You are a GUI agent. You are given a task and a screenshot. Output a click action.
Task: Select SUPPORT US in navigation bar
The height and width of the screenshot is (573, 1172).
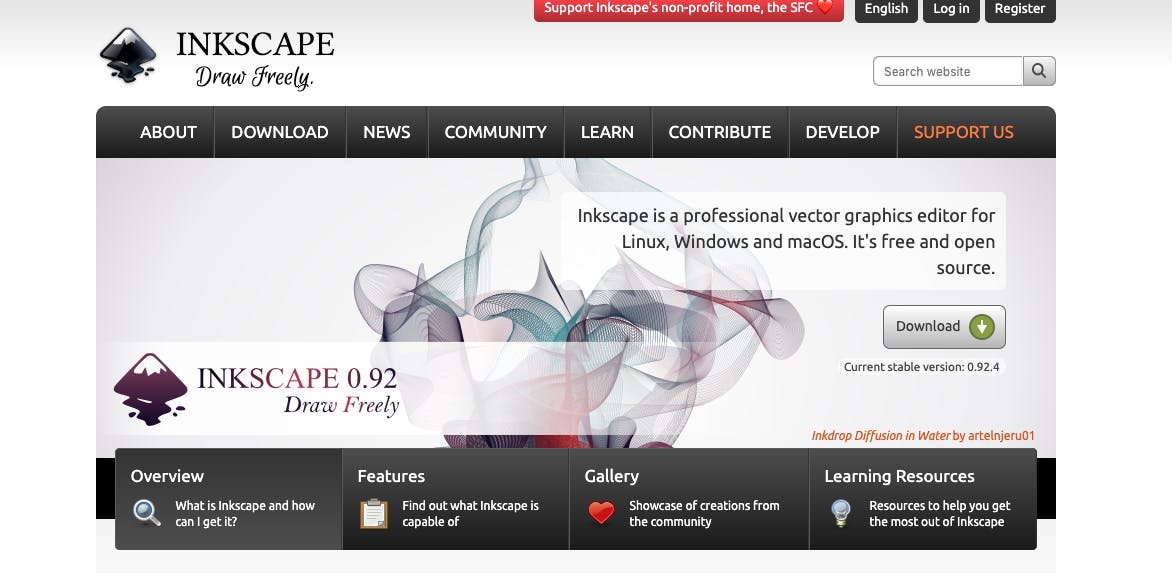click(963, 132)
